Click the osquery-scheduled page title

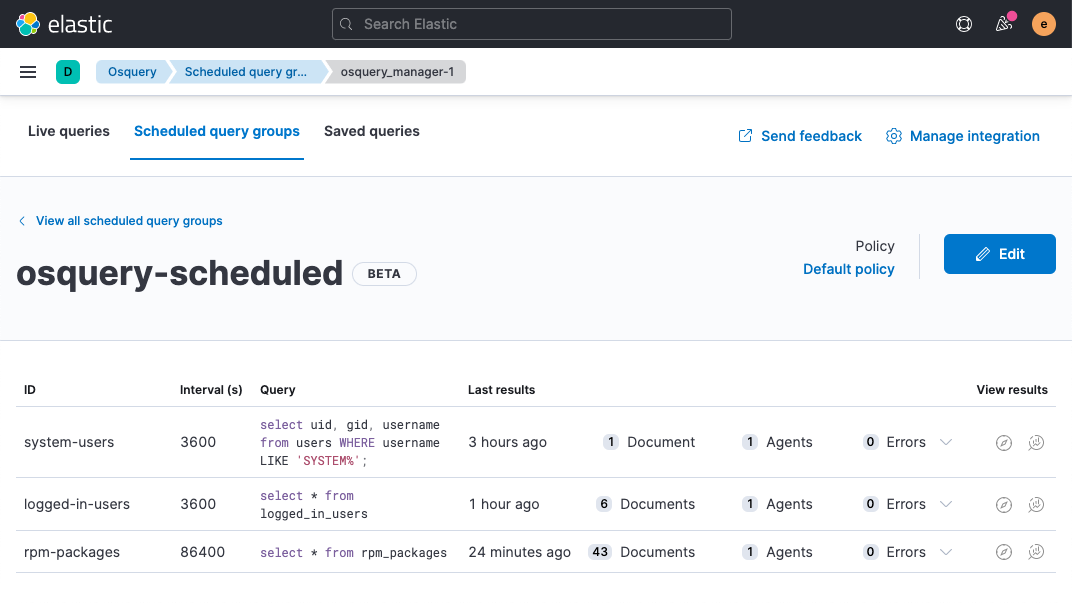click(180, 273)
